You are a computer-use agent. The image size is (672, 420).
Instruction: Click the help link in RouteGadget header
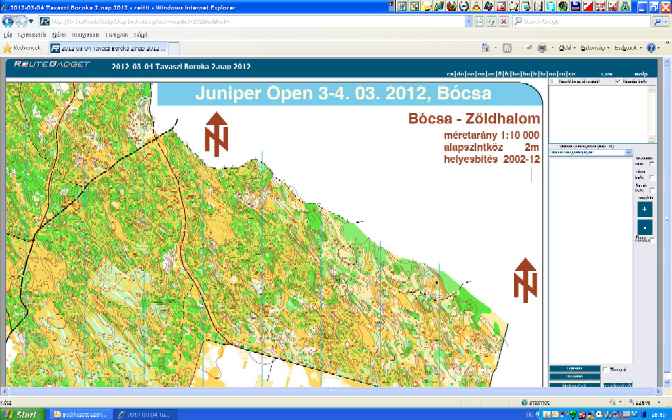pyautogui.click(x=640, y=74)
